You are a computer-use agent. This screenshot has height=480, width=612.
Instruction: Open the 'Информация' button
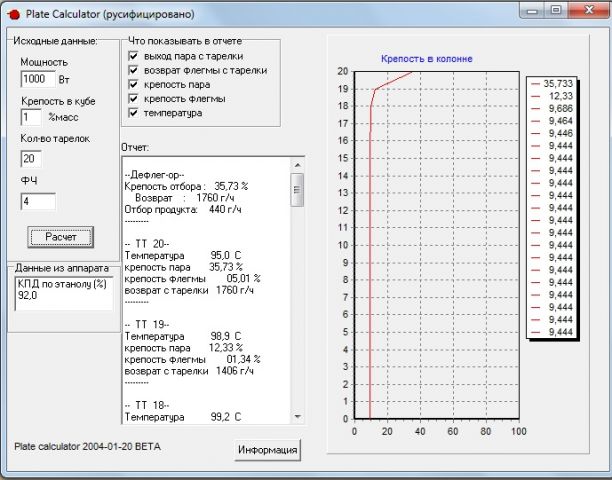267,450
